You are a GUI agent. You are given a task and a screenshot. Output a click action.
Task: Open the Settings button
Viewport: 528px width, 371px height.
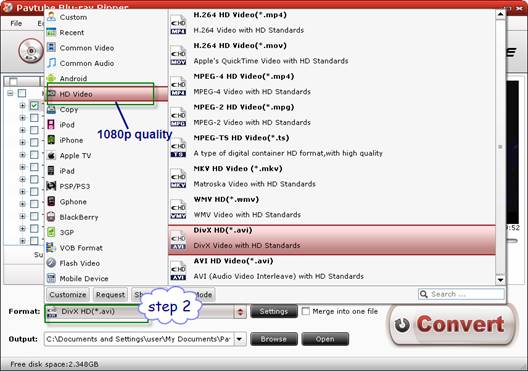click(x=274, y=311)
